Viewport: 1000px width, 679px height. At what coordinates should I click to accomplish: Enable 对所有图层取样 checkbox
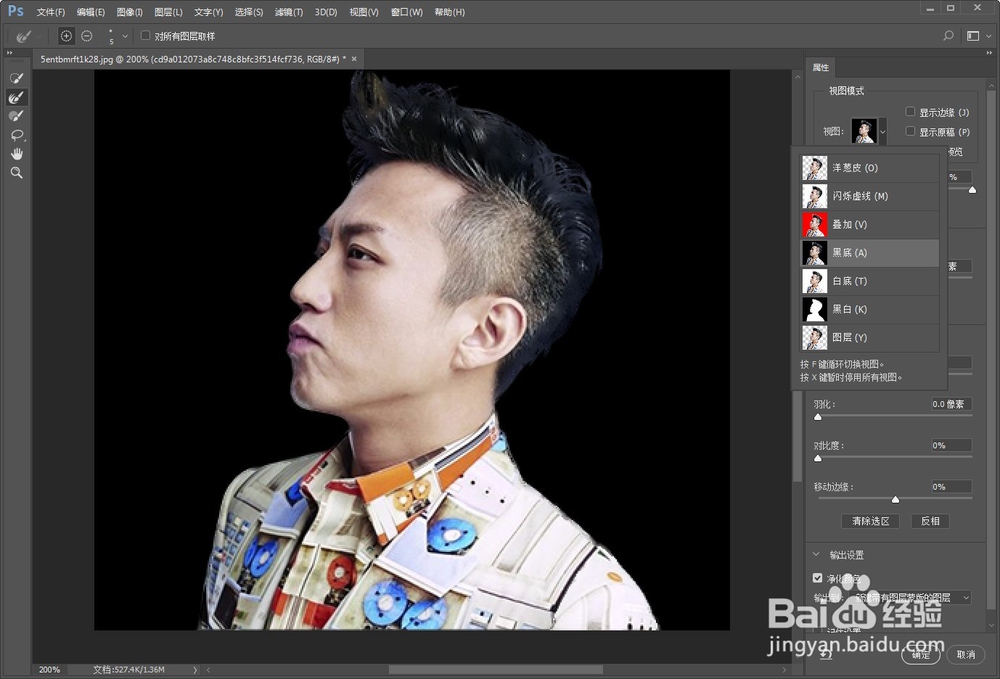click(145, 36)
